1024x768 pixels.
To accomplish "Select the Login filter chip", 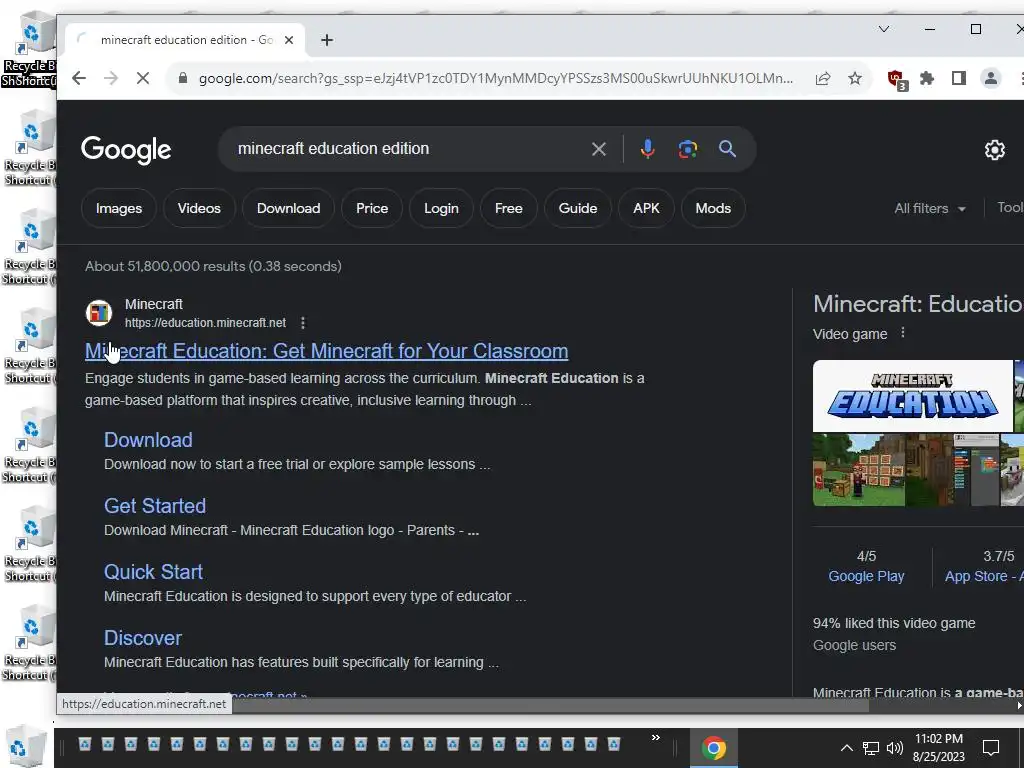I will [441, 208].
